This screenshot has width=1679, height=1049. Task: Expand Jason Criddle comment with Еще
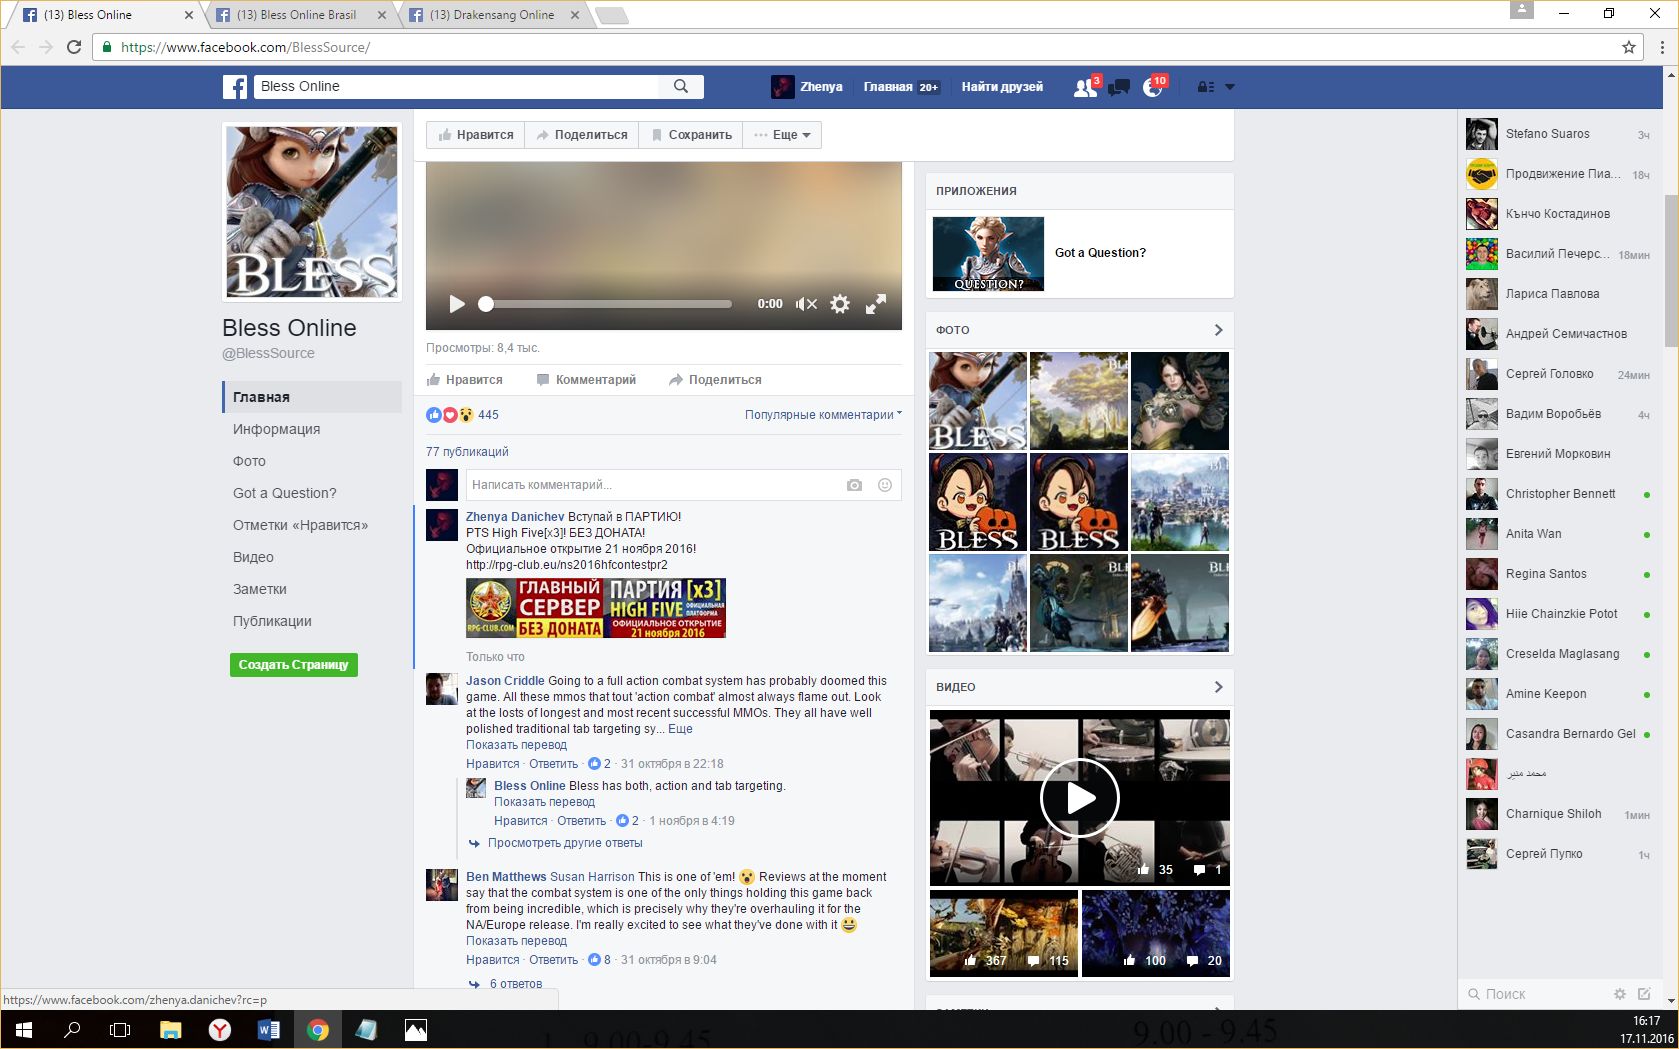click(x=680, y=729)
